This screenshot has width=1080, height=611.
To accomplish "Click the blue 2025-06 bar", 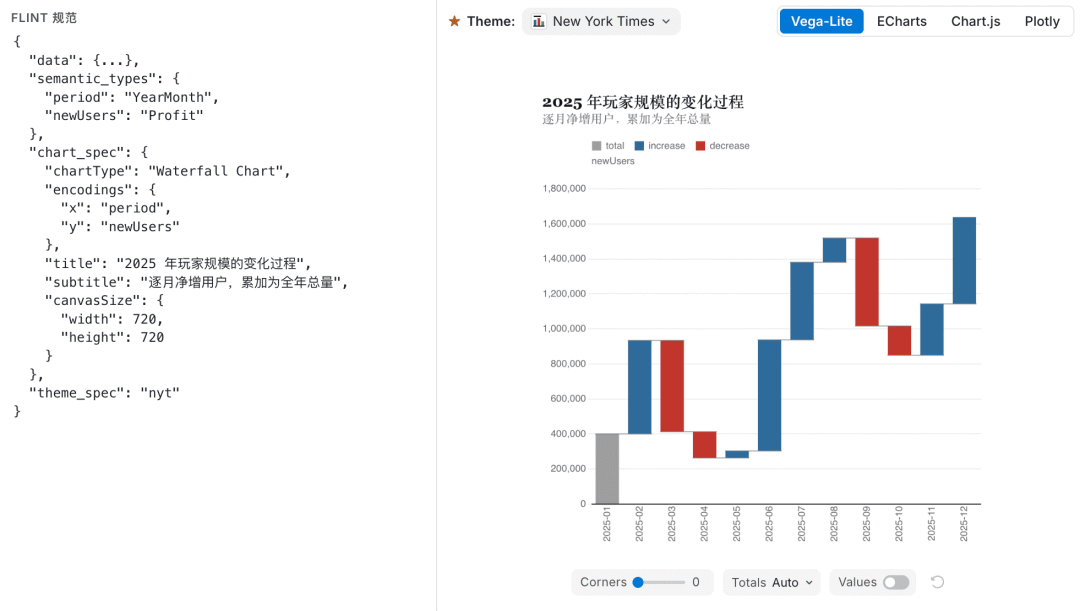I will tap(769, 395).
